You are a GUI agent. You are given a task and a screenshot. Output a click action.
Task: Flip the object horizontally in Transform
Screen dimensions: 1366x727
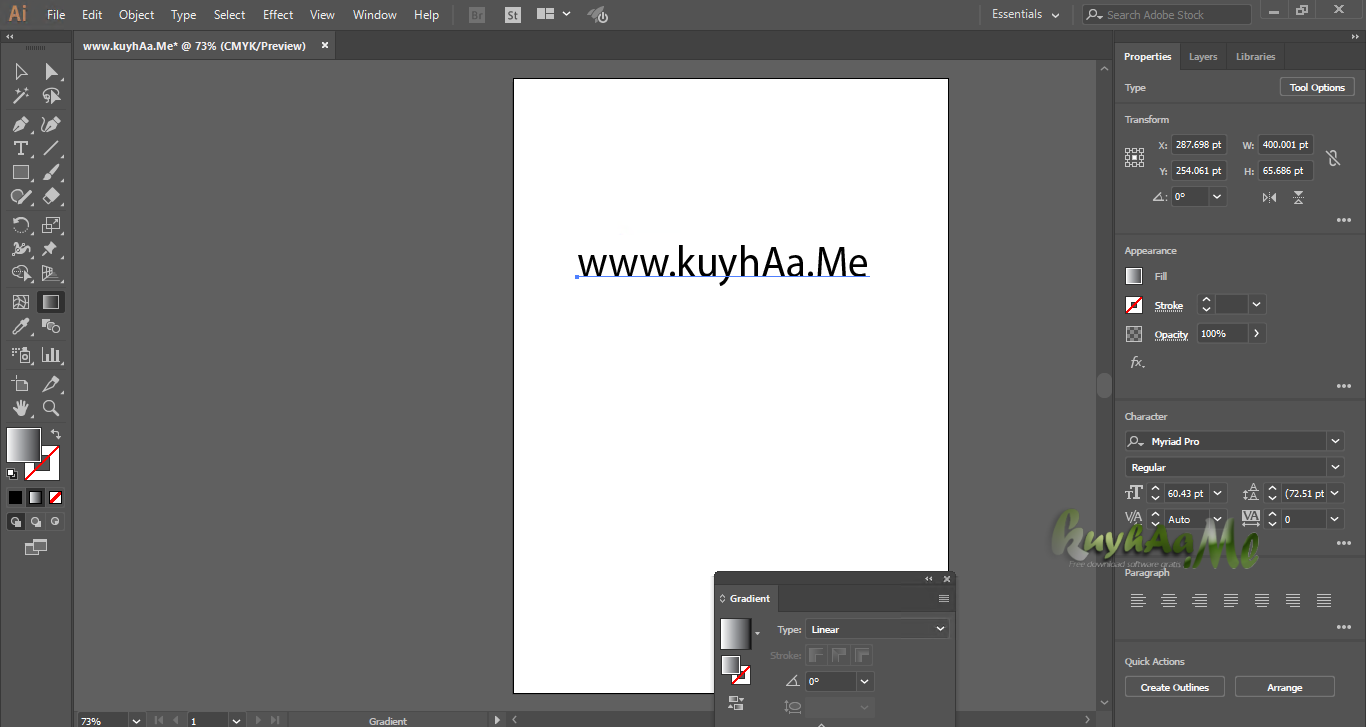[1269, 197]
